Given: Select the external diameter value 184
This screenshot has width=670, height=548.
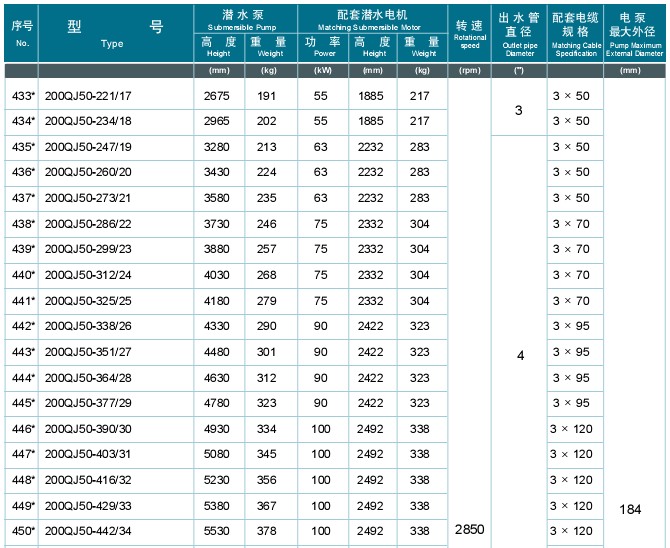Looking at the screenshot, I should tap(630, 509).
